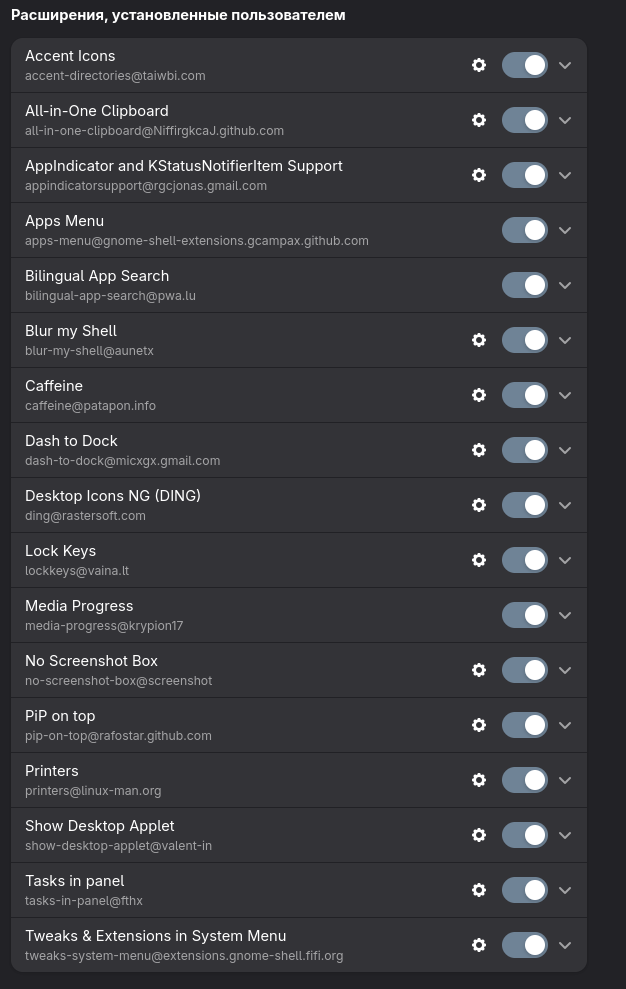Open PiP on top settings gear
The image size is (626, 989).
click(x=479, y=725)
